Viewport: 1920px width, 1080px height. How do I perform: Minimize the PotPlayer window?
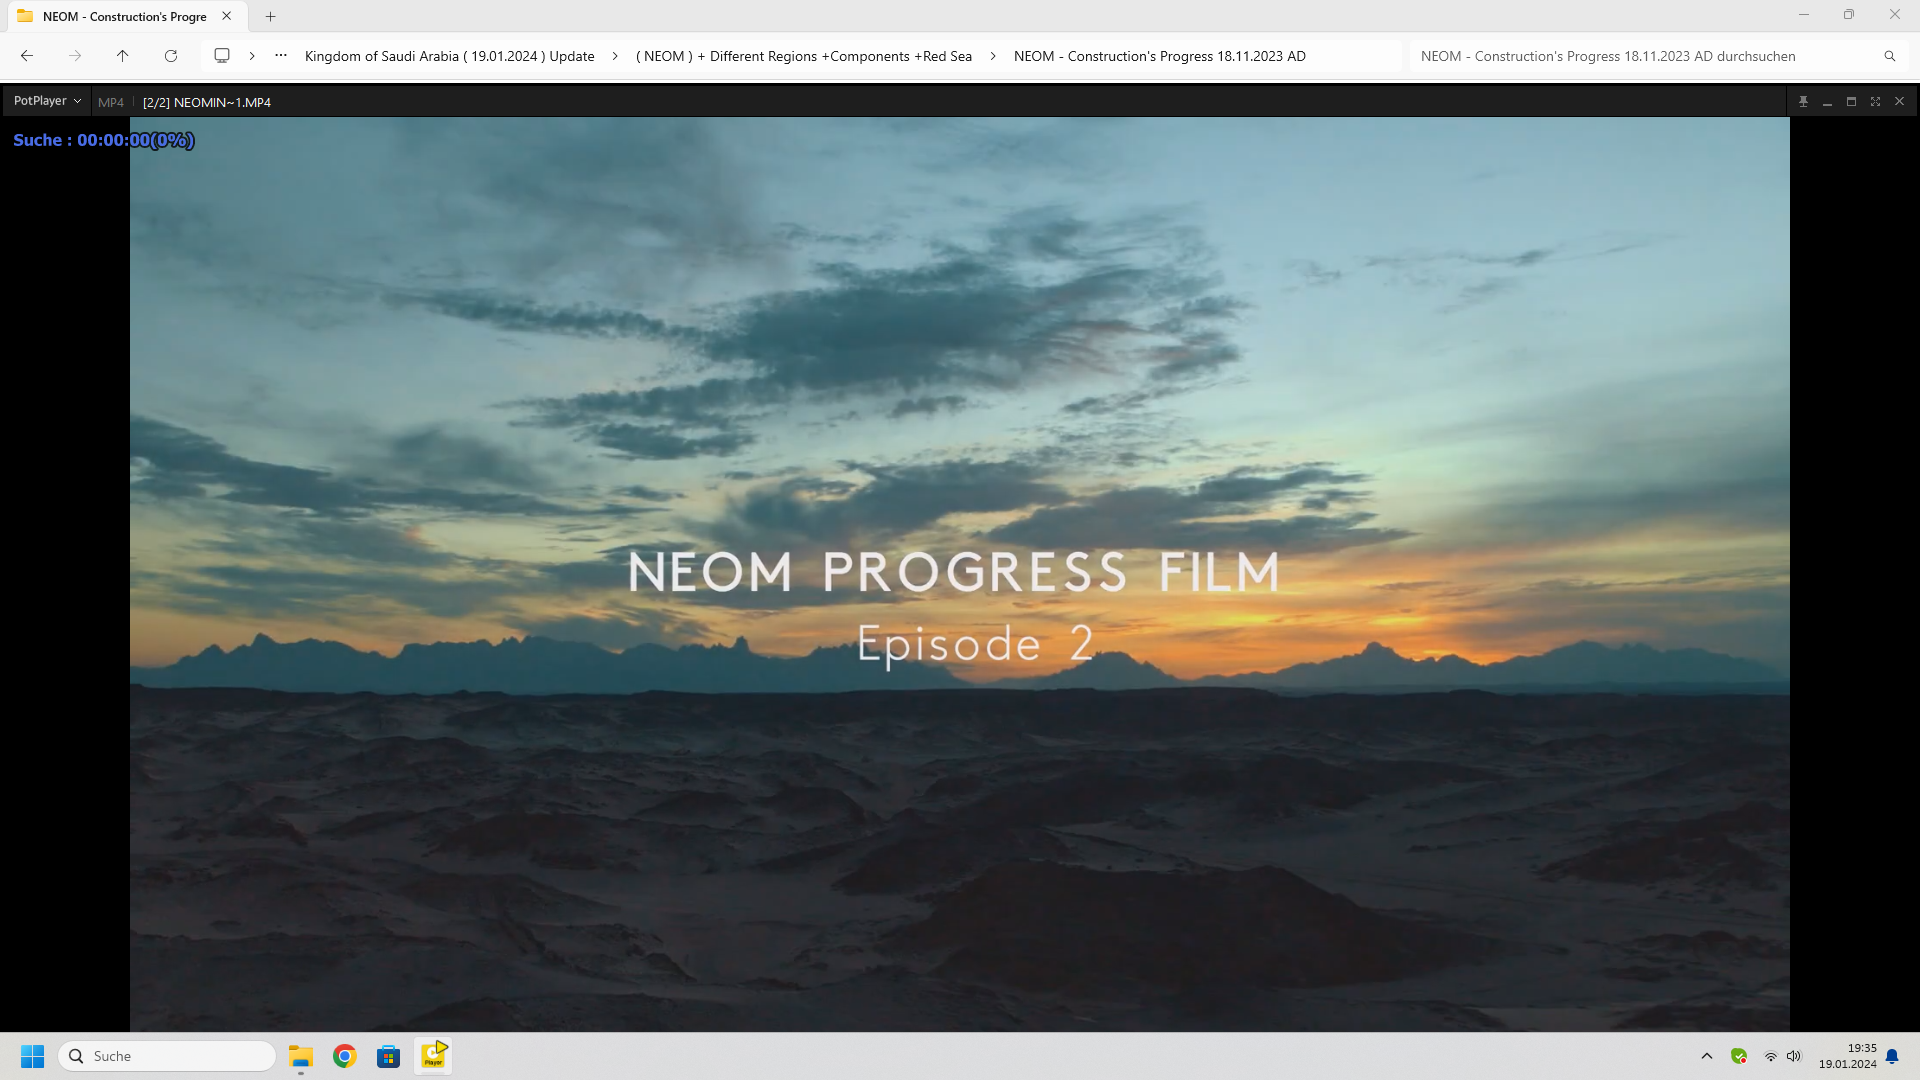(1827, 102)
